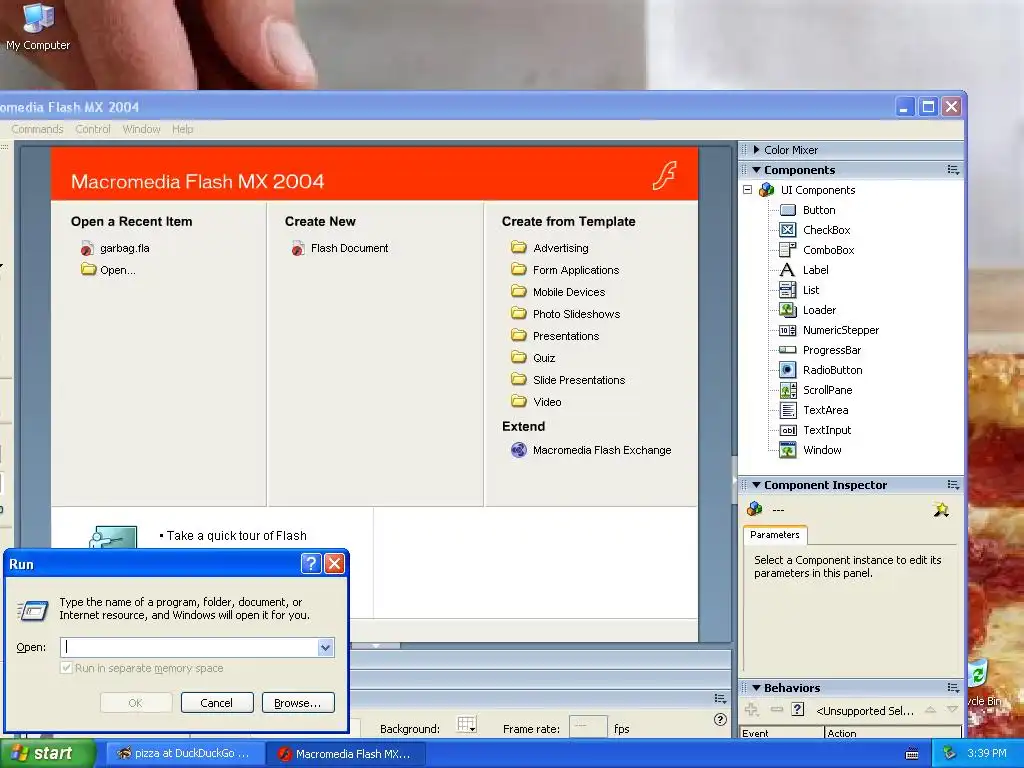This screenshot has width=1024, height=768.
Task: Click the Component Inspector wizard star icon
Action: click(x=941, y=509)
